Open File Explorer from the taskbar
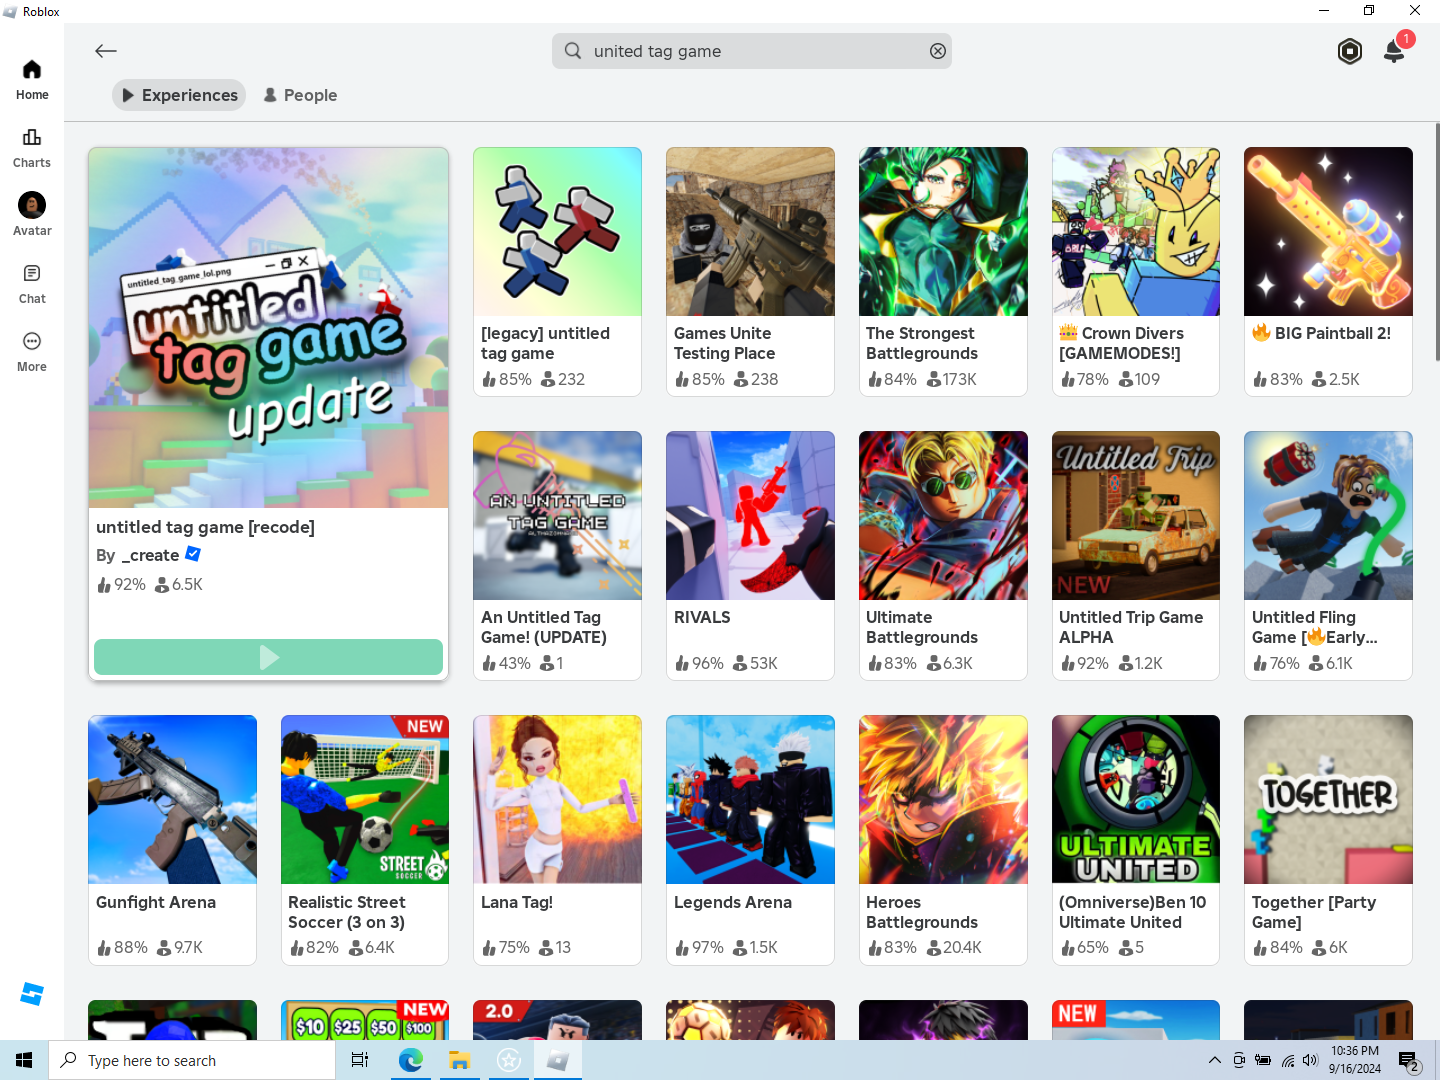The height and width of the screenshot is (1080, 1440). pyautogui.click(x=459, y=1060)
